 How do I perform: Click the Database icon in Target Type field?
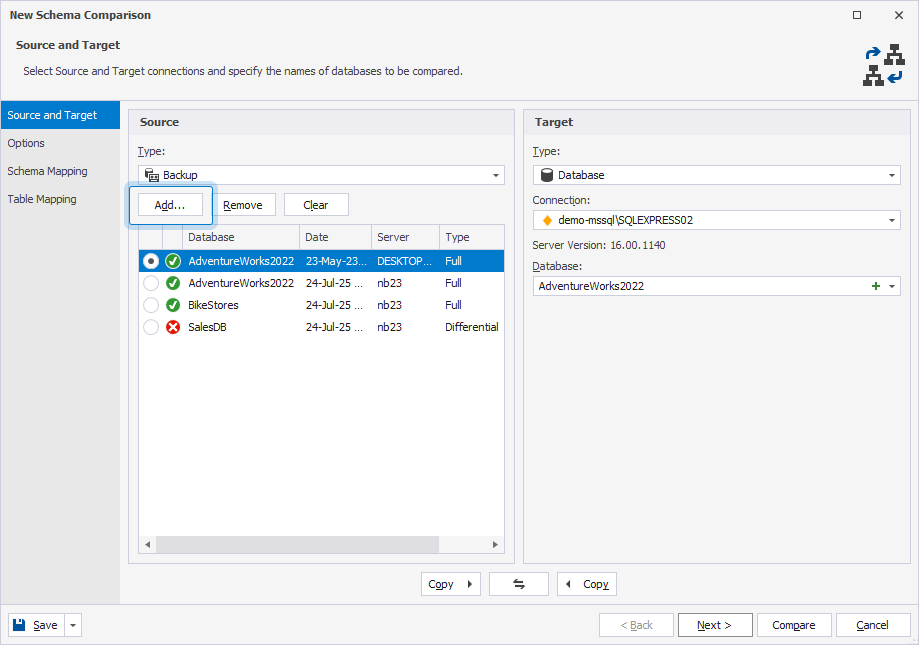pyautogui.click(x=546, y=174)
